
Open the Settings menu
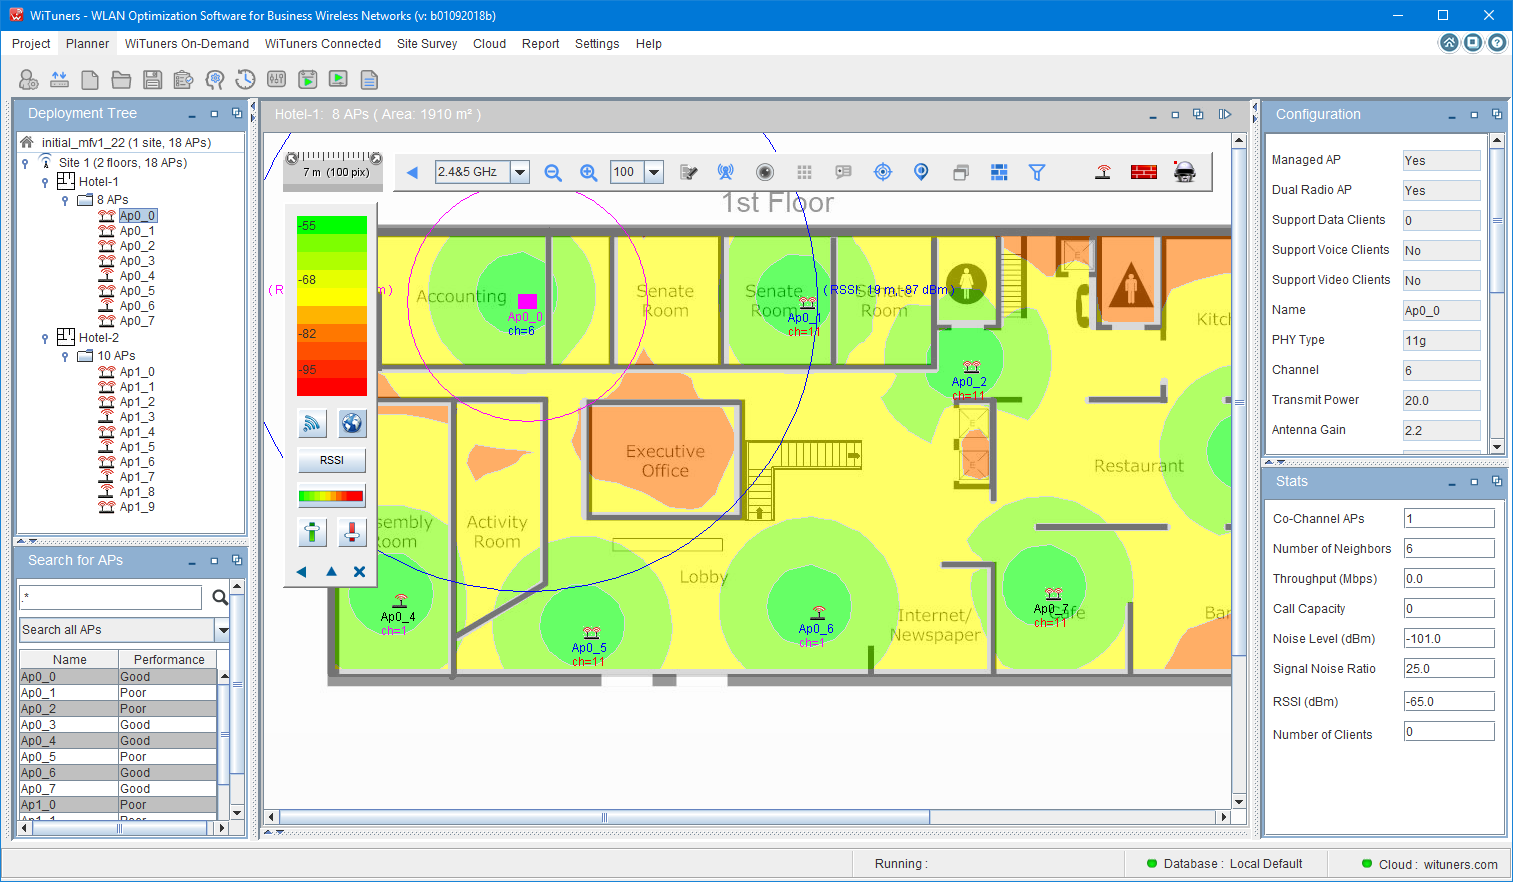(597, 44)
